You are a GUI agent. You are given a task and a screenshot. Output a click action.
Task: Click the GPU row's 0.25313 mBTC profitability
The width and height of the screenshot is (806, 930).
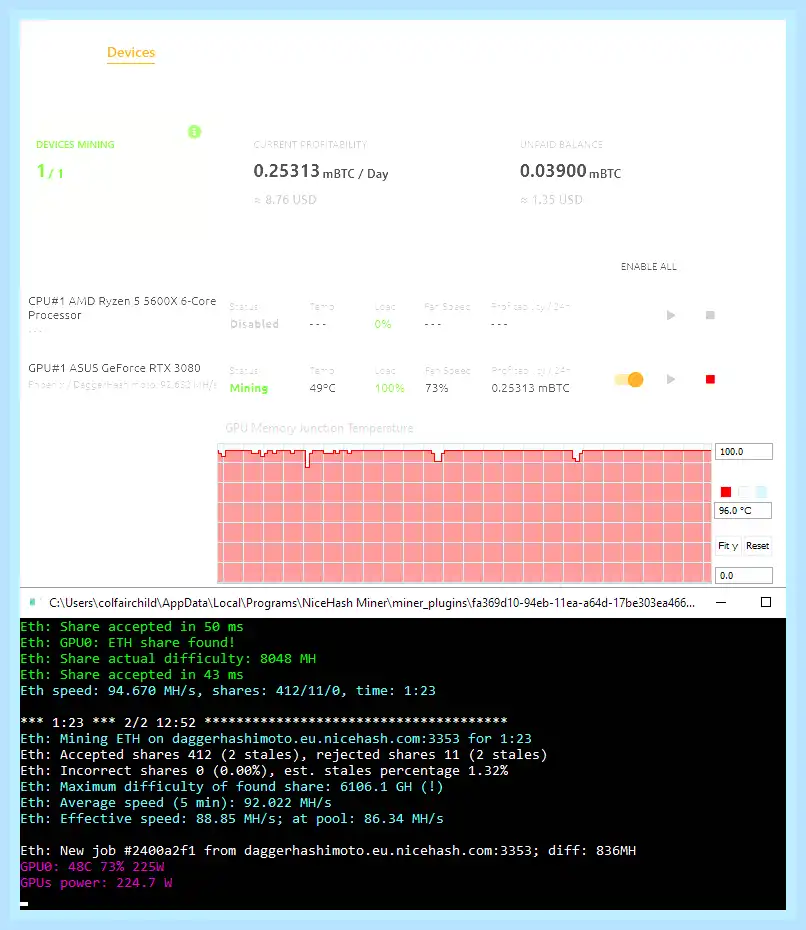coord(530,388)
